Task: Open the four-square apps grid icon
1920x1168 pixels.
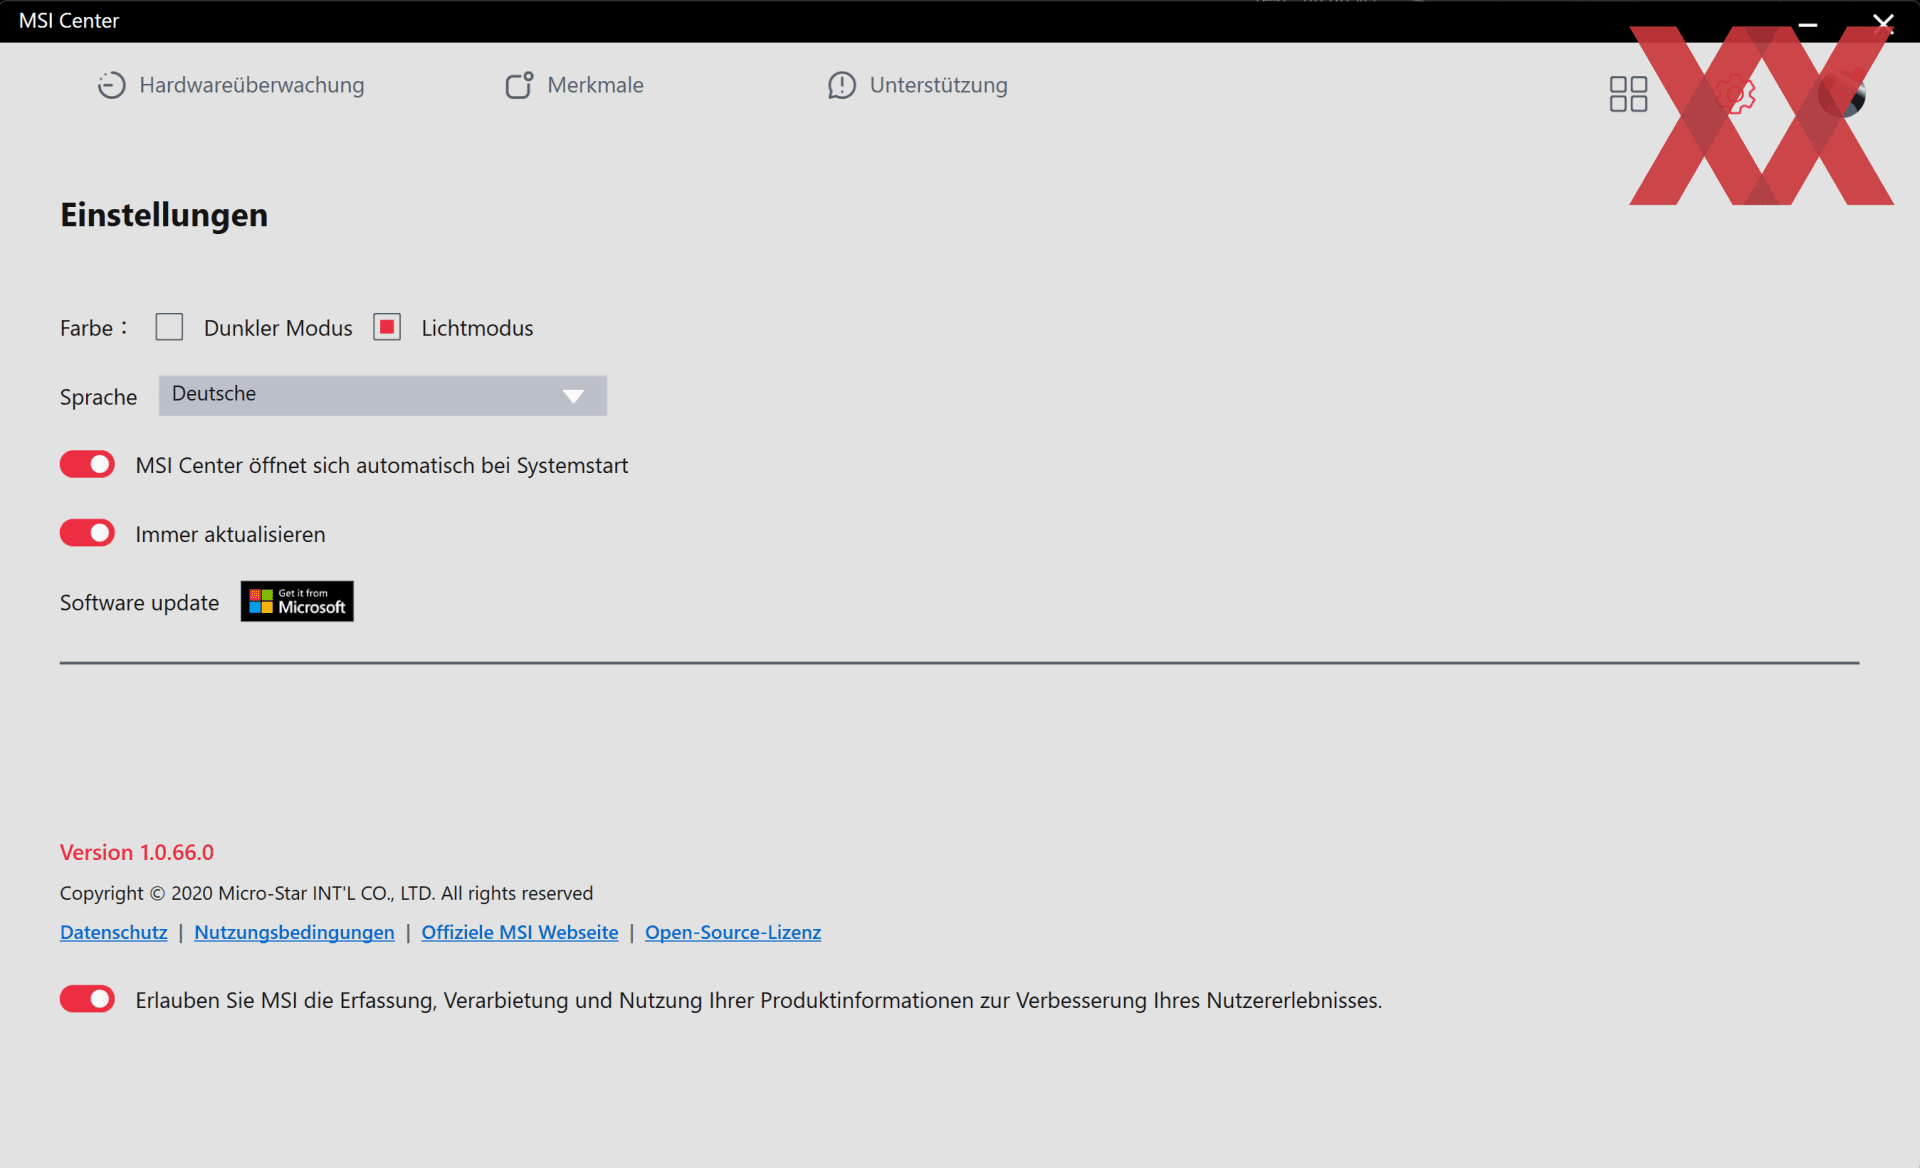Action: click(1628, 94)
